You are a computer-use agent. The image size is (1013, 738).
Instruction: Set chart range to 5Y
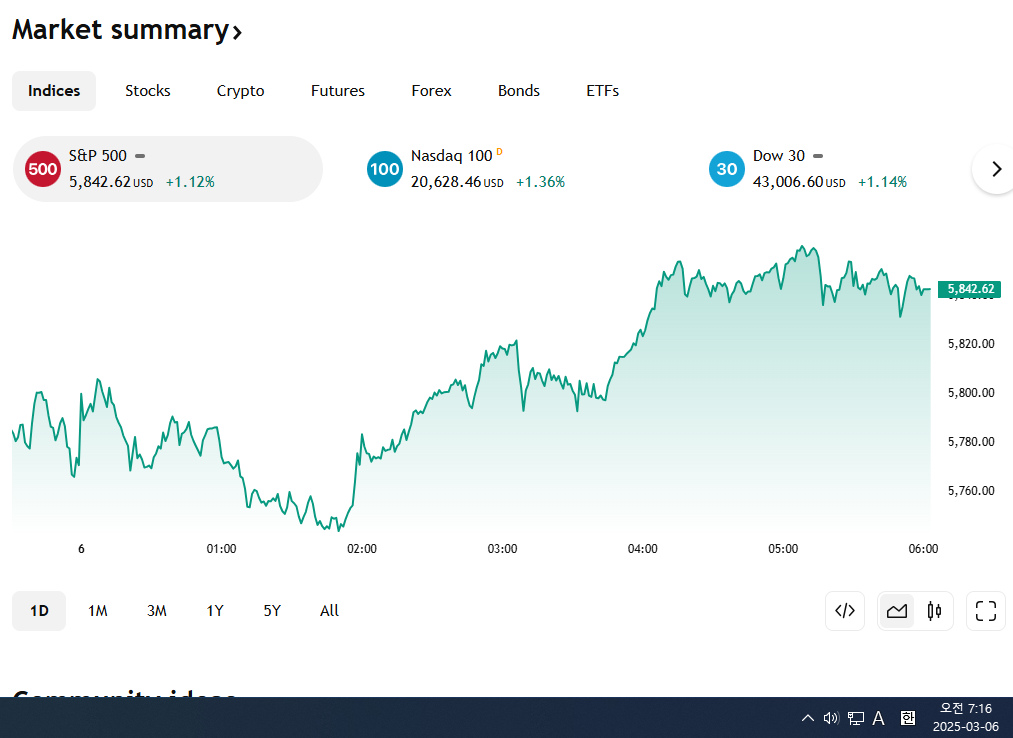click(x=272, y=611)
